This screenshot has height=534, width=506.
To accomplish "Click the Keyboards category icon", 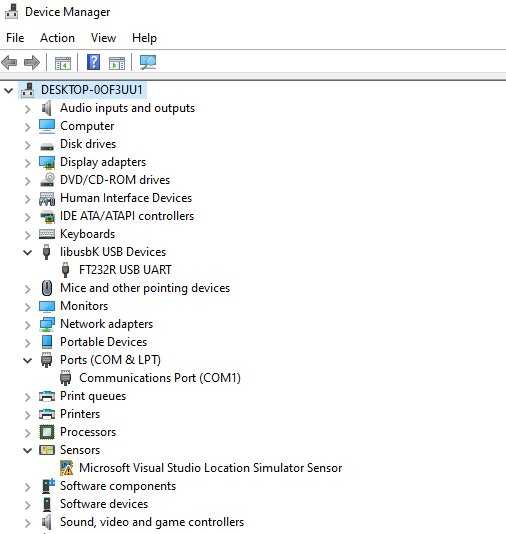I will [x=47, y=234].
